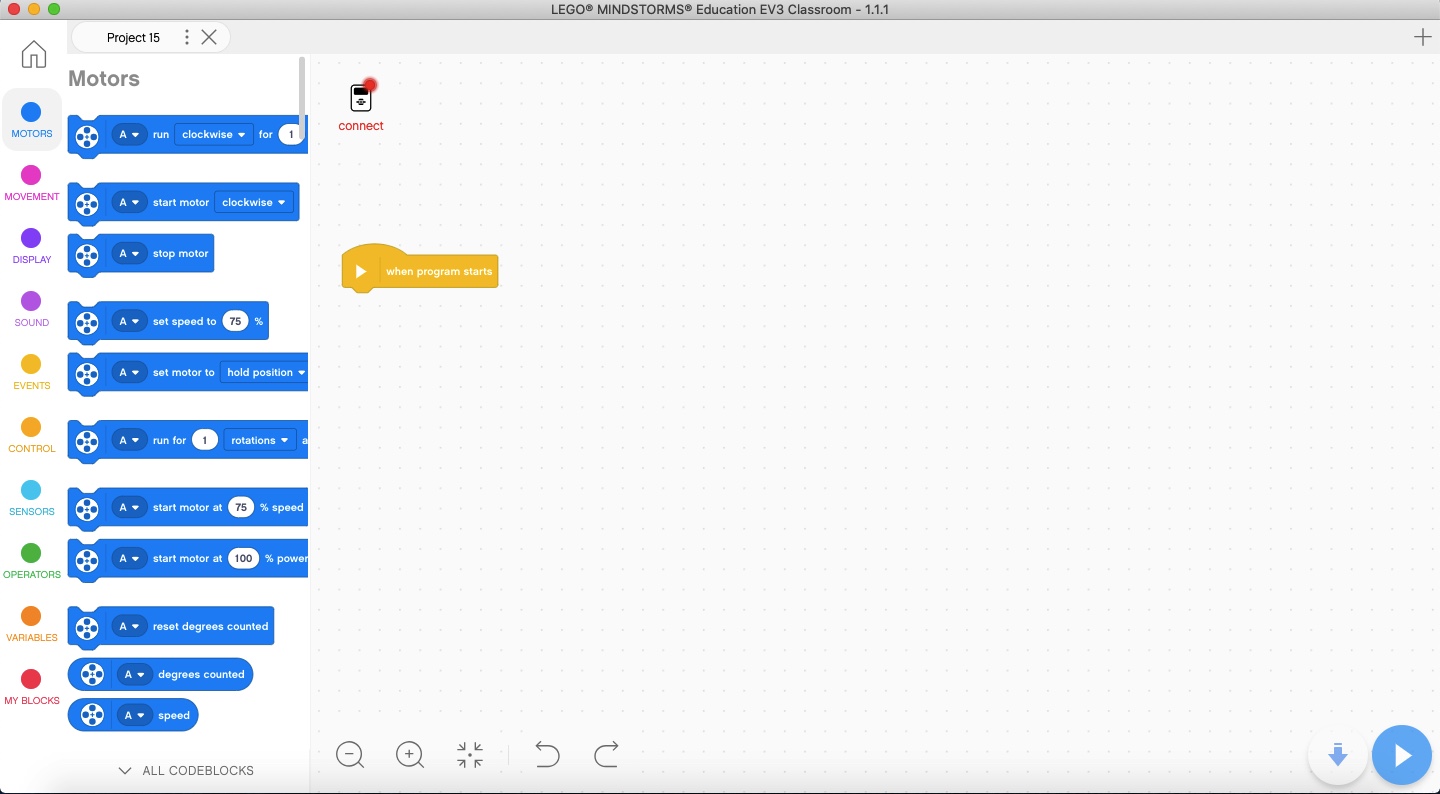Run the program with the play button

(x=1402, y=756)
